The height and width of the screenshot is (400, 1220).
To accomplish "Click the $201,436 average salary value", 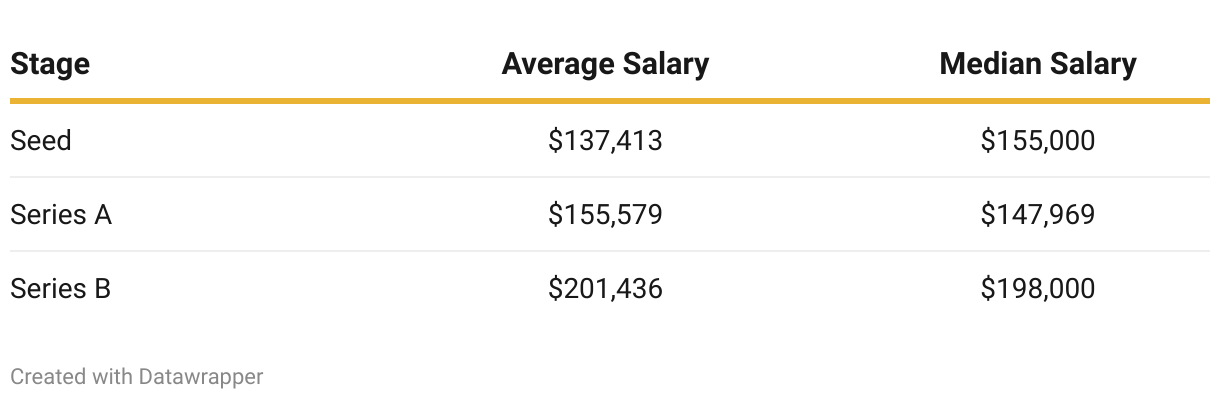I will [x=605, y=289].
